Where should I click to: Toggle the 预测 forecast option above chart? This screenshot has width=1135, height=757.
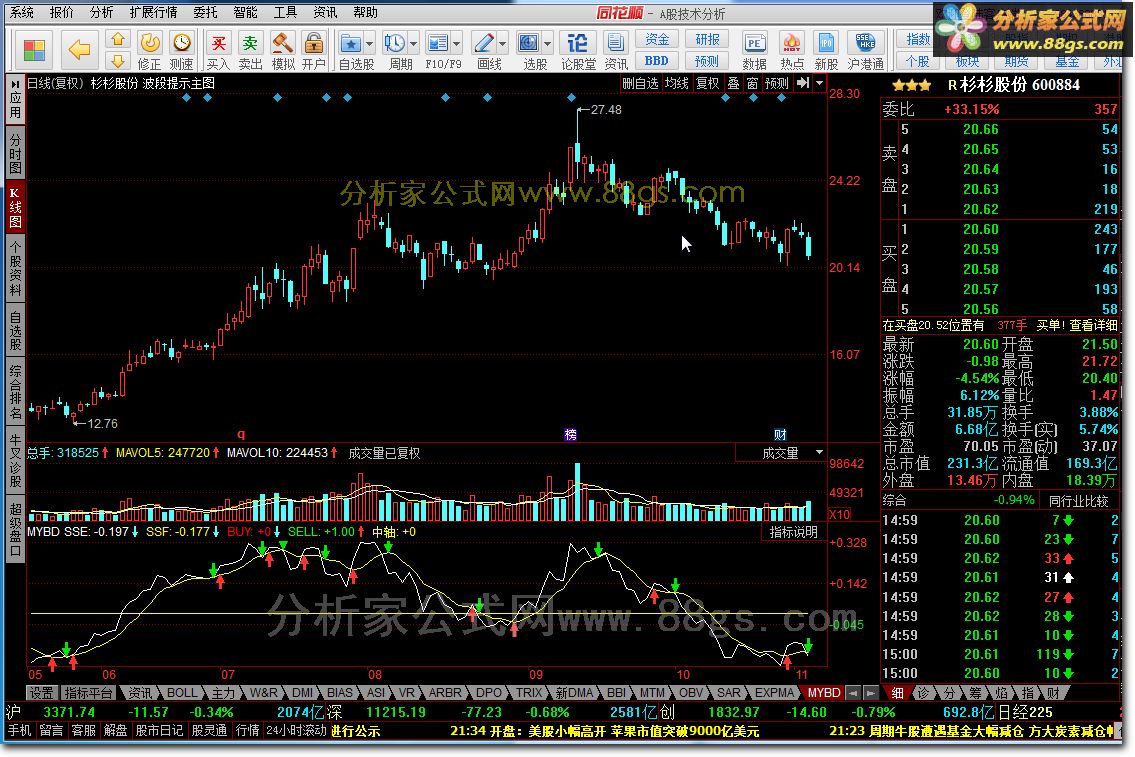[x=777, y=83]
